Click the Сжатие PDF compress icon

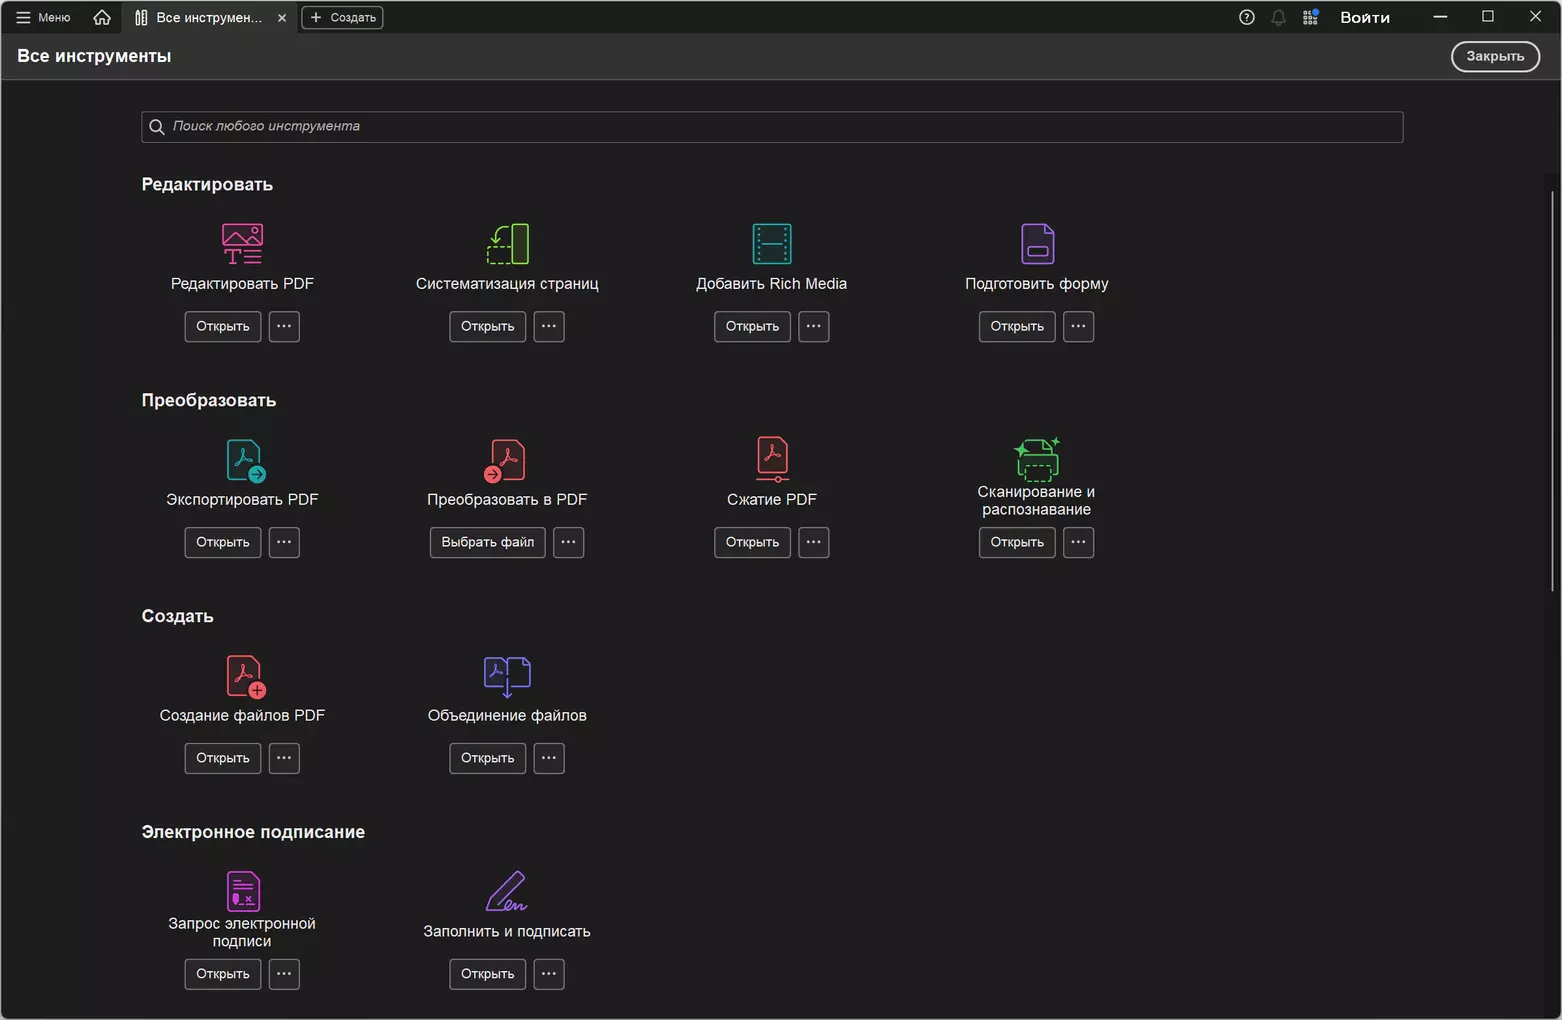point(772,459)
